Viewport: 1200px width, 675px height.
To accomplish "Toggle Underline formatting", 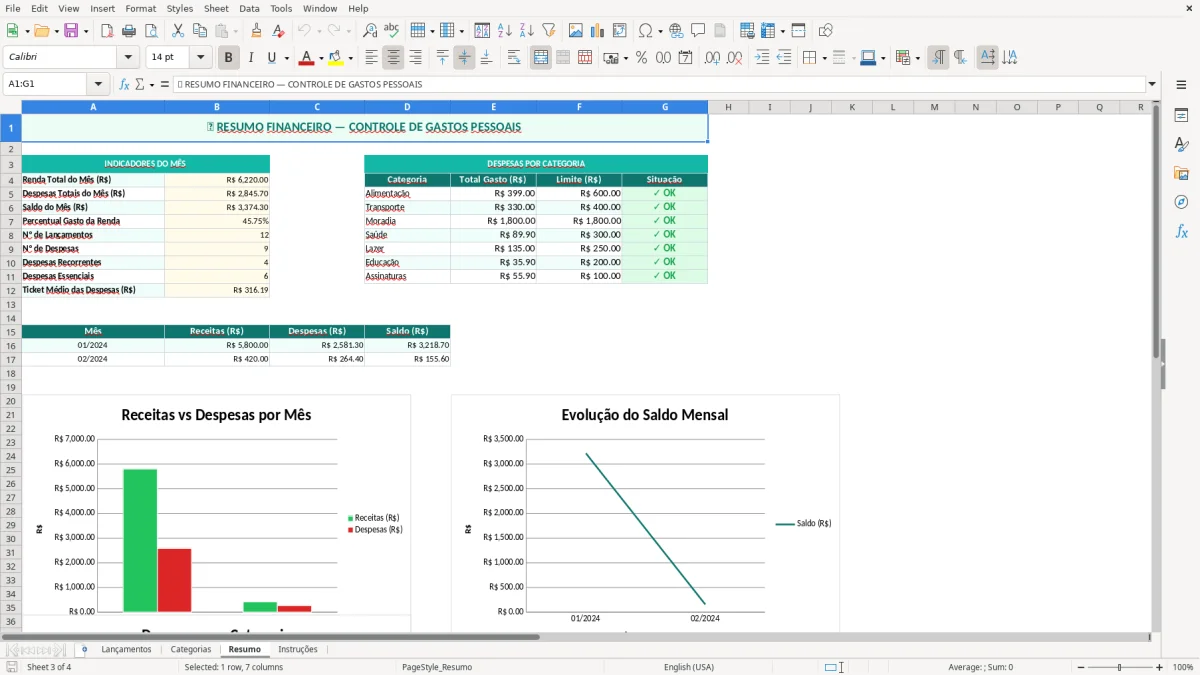I will (271, 58).
